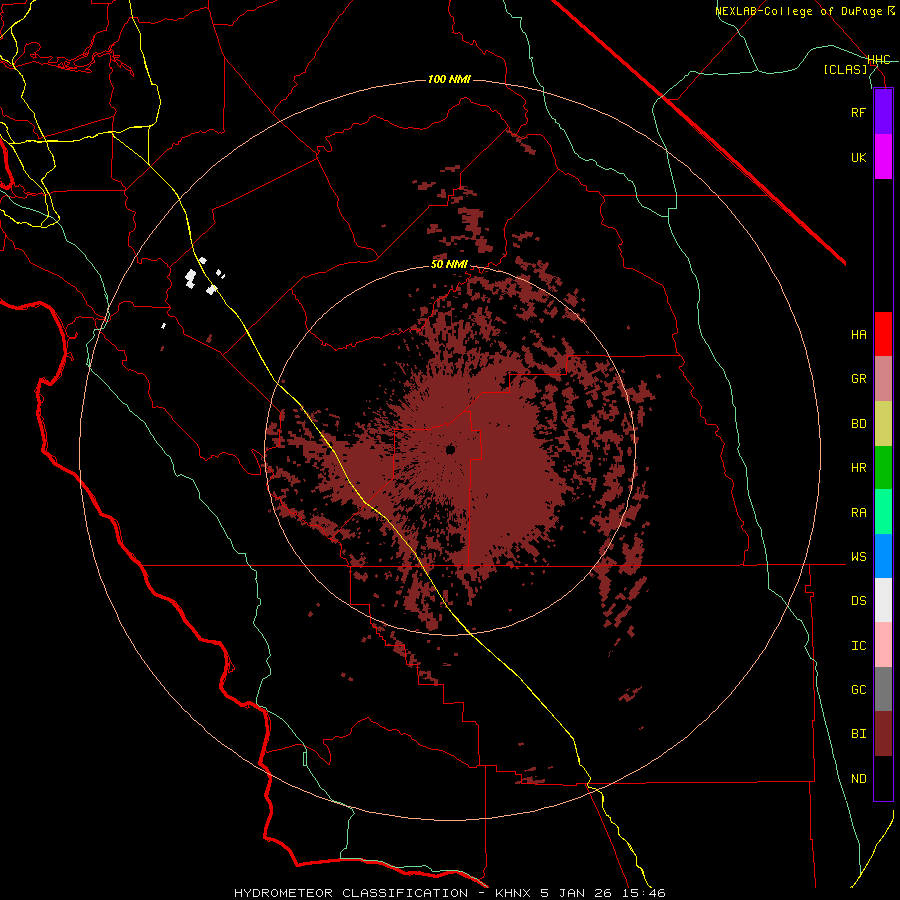This screenshot has width=900, height=900.
Task: Click the RF legend label
Action: coord(858,112)
